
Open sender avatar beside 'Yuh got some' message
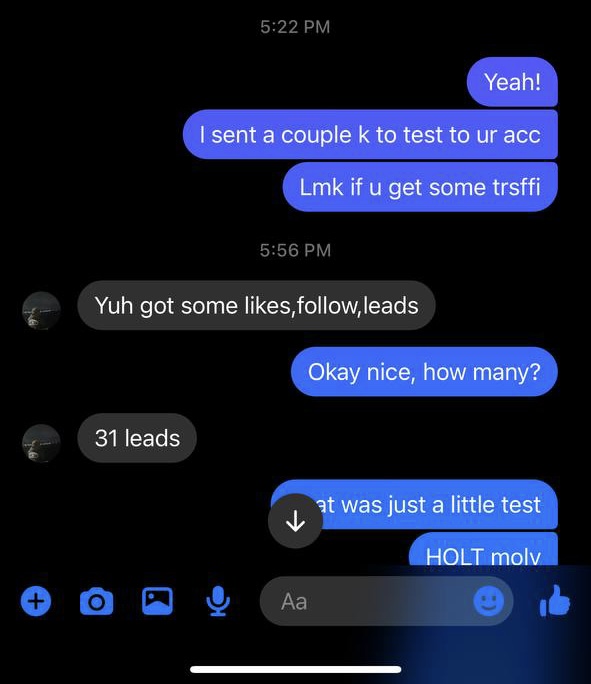pos(41,310)
